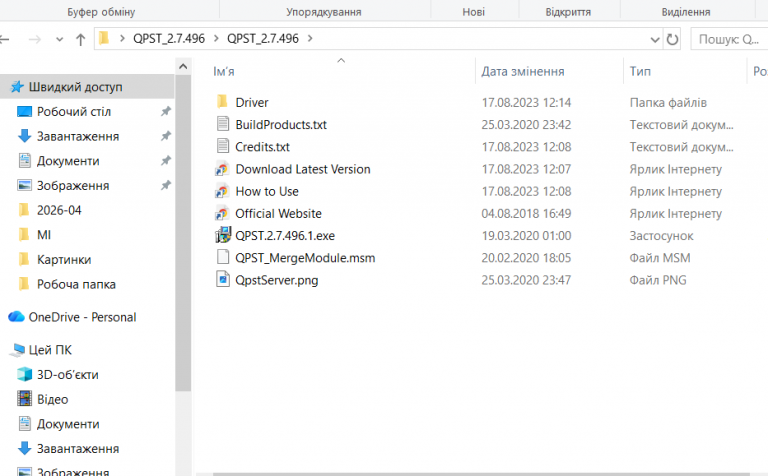Image resolution: width=768 pixels, height=476 pixels.
Task: Select QpstServer.png image icon
Action: 223,279
